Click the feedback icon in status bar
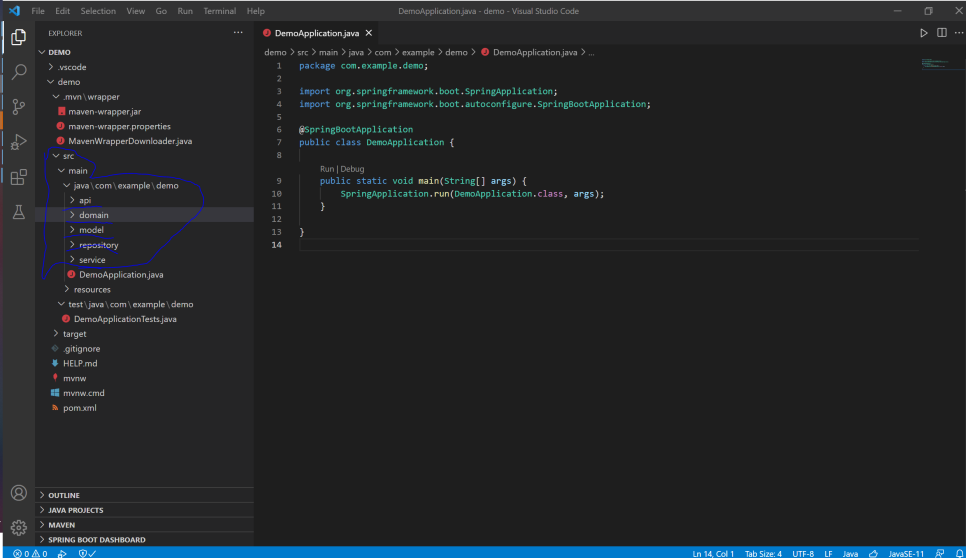This screenshot has width=966, height=558. [940, 553]
